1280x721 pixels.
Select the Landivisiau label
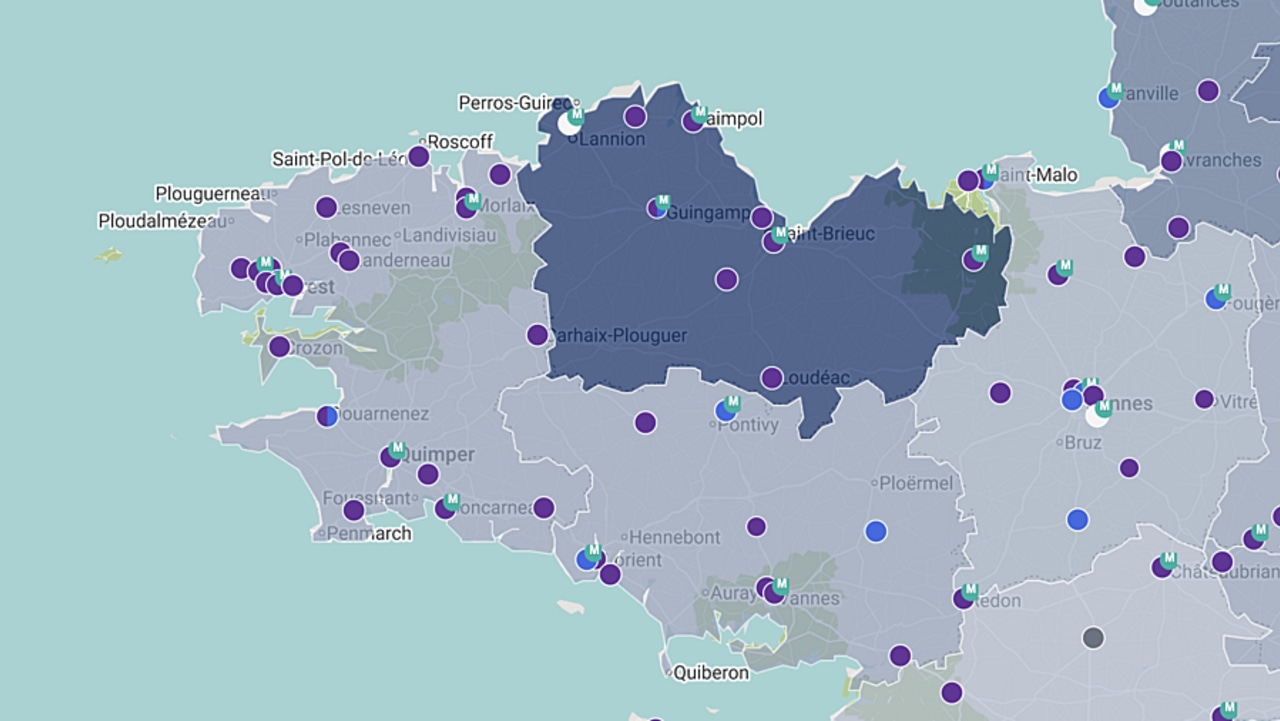point(449,236)
